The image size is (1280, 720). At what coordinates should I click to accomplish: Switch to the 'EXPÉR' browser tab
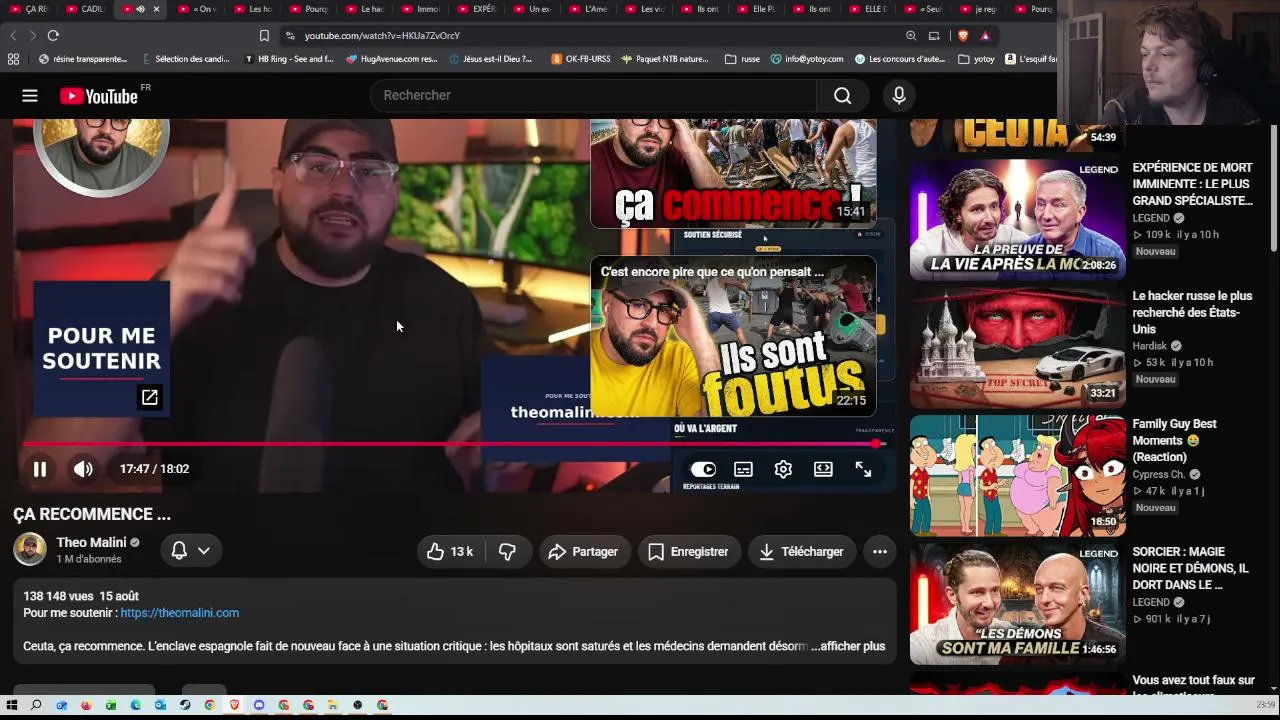point(478,9)
